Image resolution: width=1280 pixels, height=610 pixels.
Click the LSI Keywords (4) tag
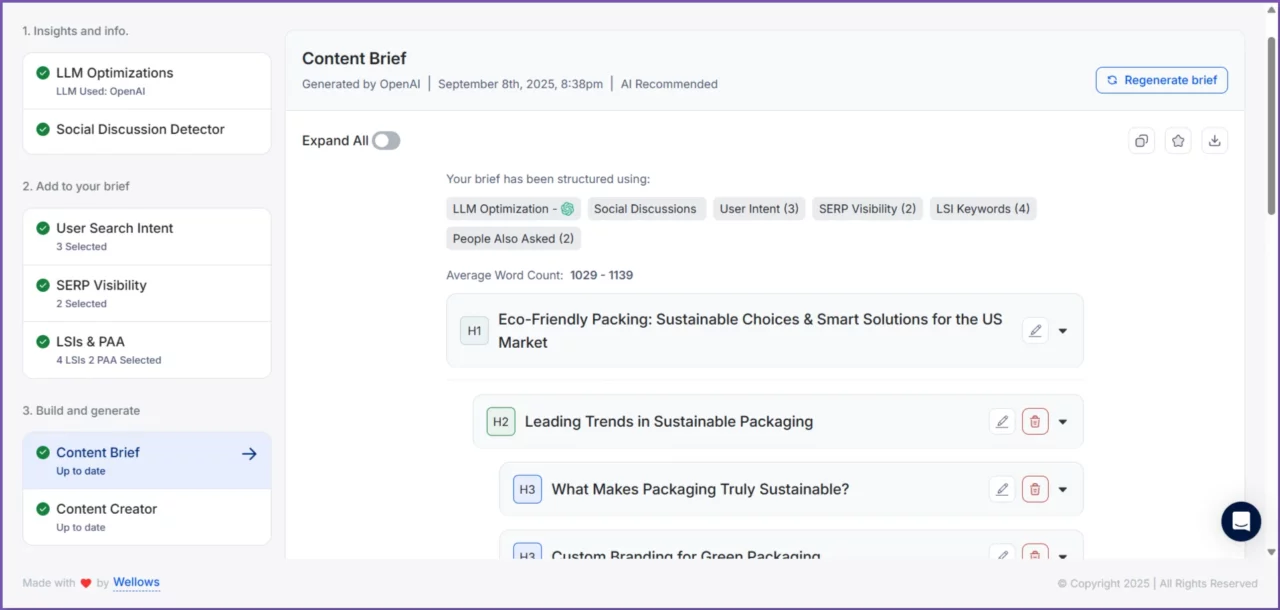(982, 209)
